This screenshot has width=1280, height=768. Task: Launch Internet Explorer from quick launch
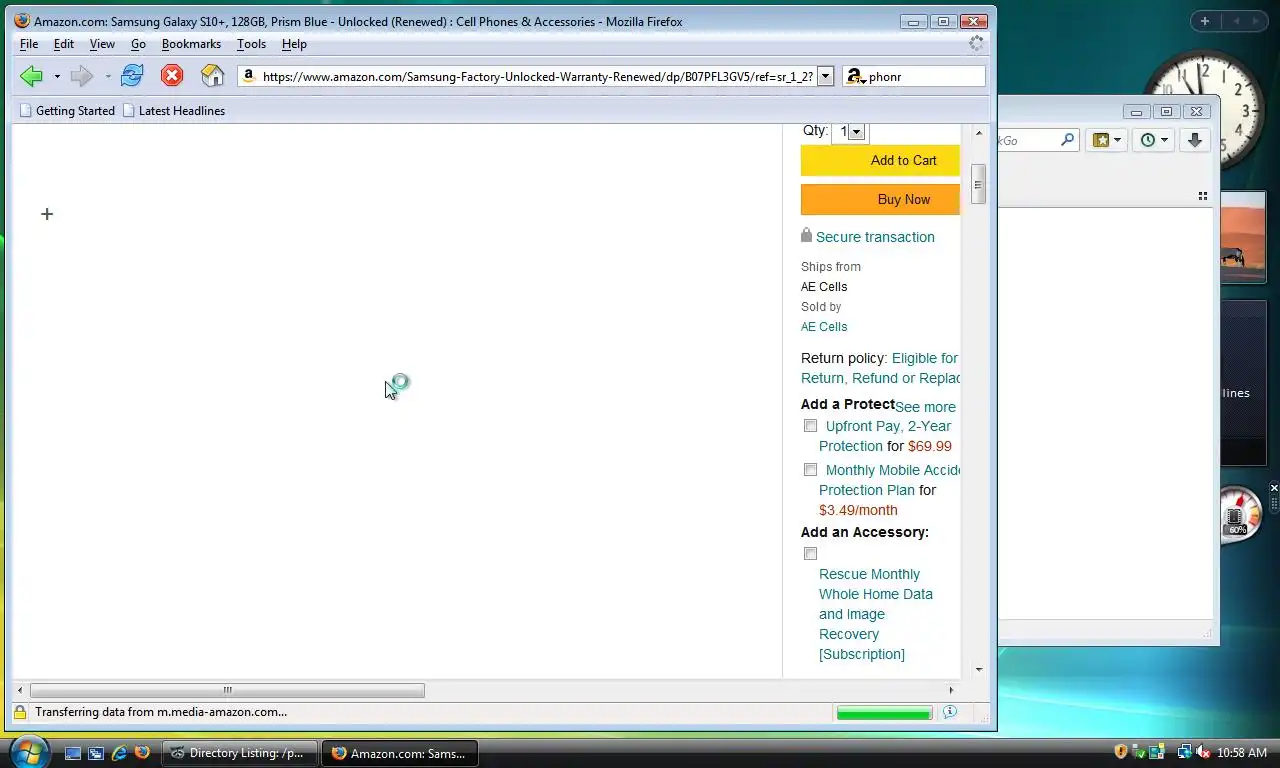click(x=119, y=753)
